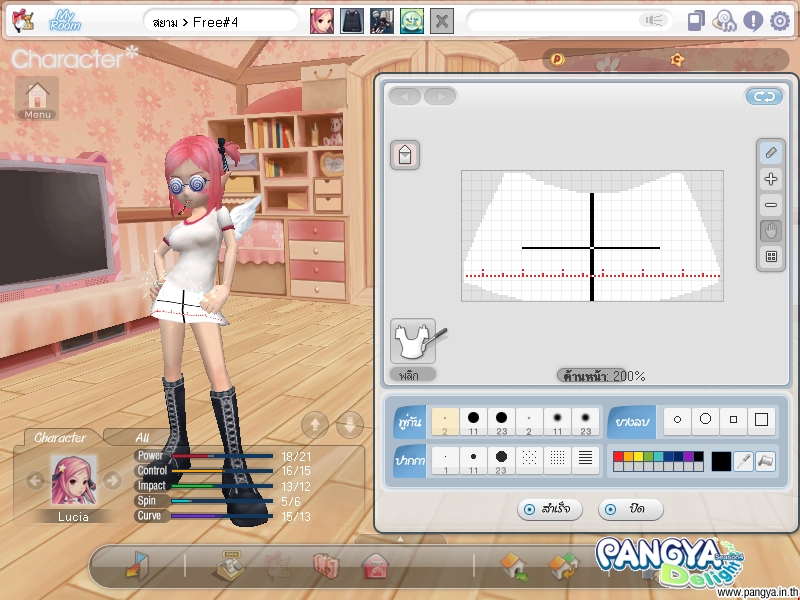The height and width of the screenshot is (600, 800).
Task: Redo with the right arrow button
Action: pos(440,96)
